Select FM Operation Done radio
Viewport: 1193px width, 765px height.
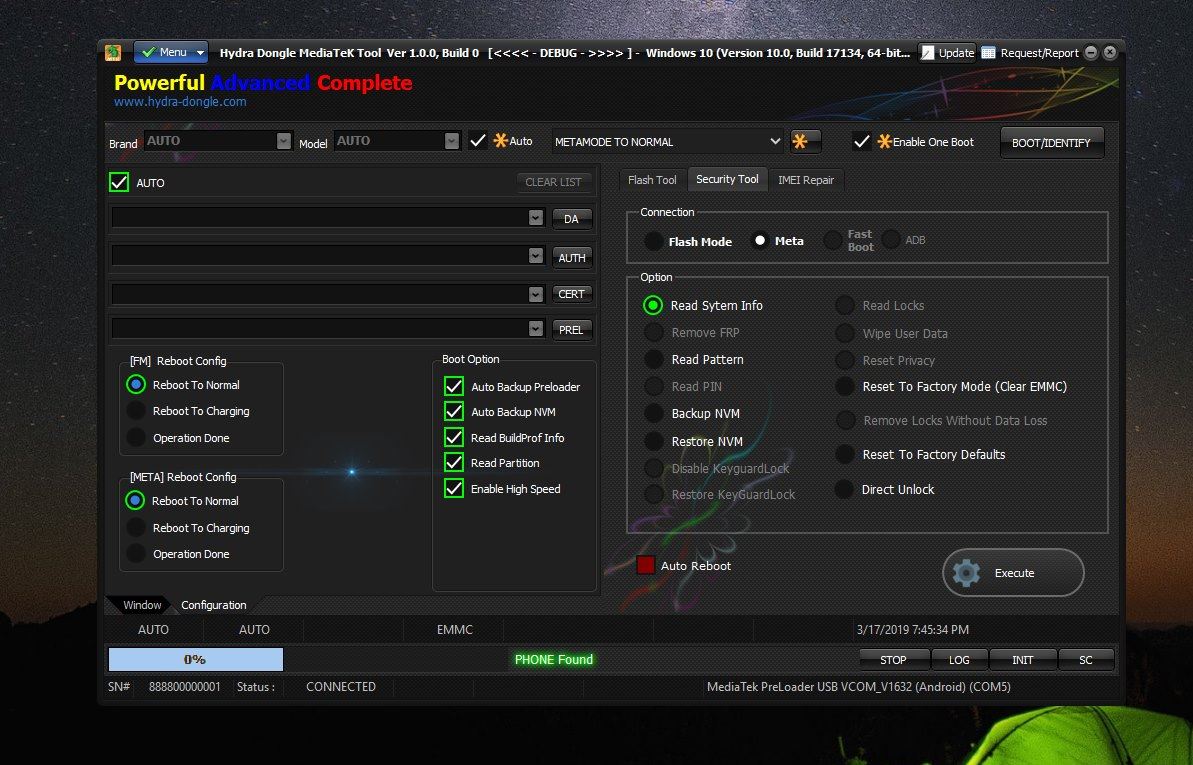click(135, 438)
